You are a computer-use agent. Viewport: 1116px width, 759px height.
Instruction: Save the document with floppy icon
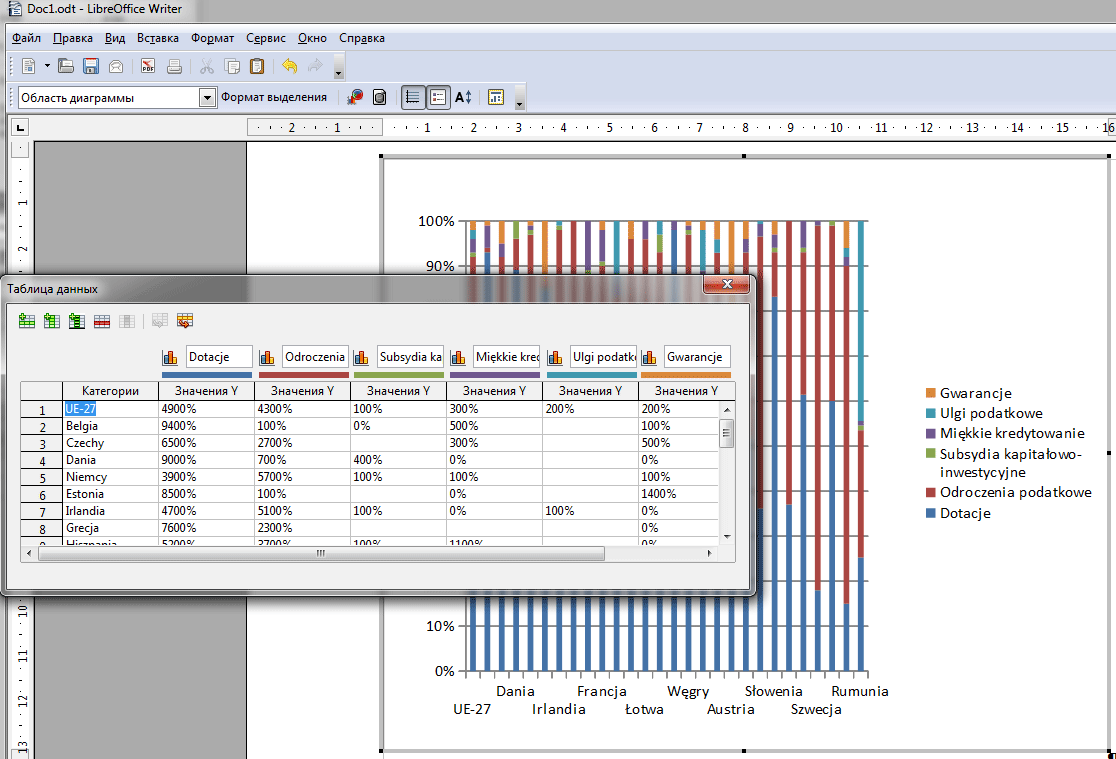click(x=91, y=66)
